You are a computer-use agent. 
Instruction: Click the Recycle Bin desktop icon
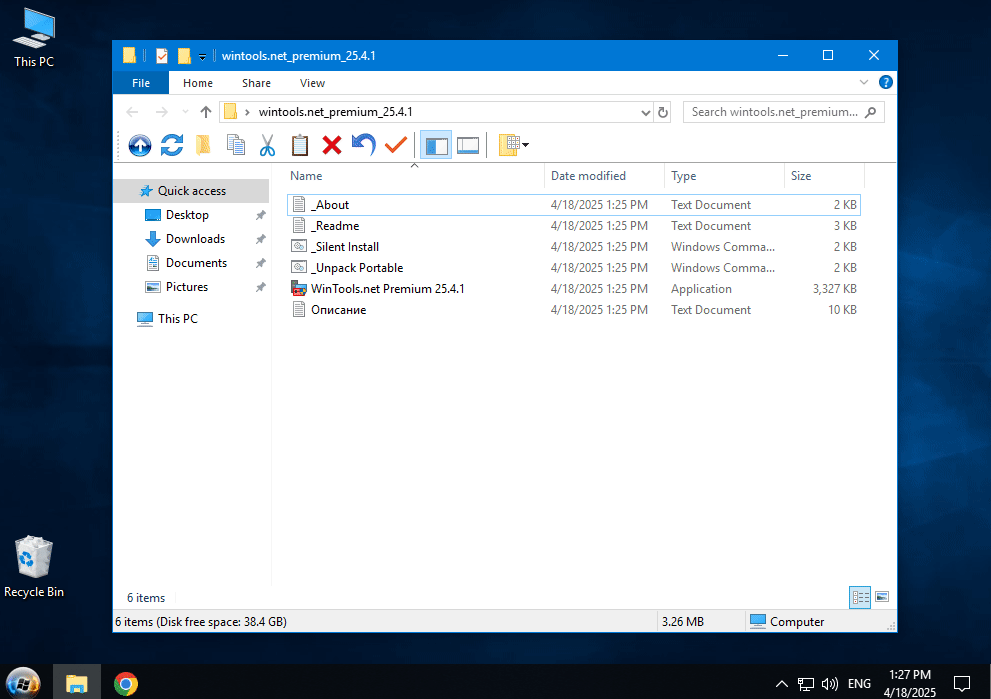pyautogui.click(x=34, y=567)
